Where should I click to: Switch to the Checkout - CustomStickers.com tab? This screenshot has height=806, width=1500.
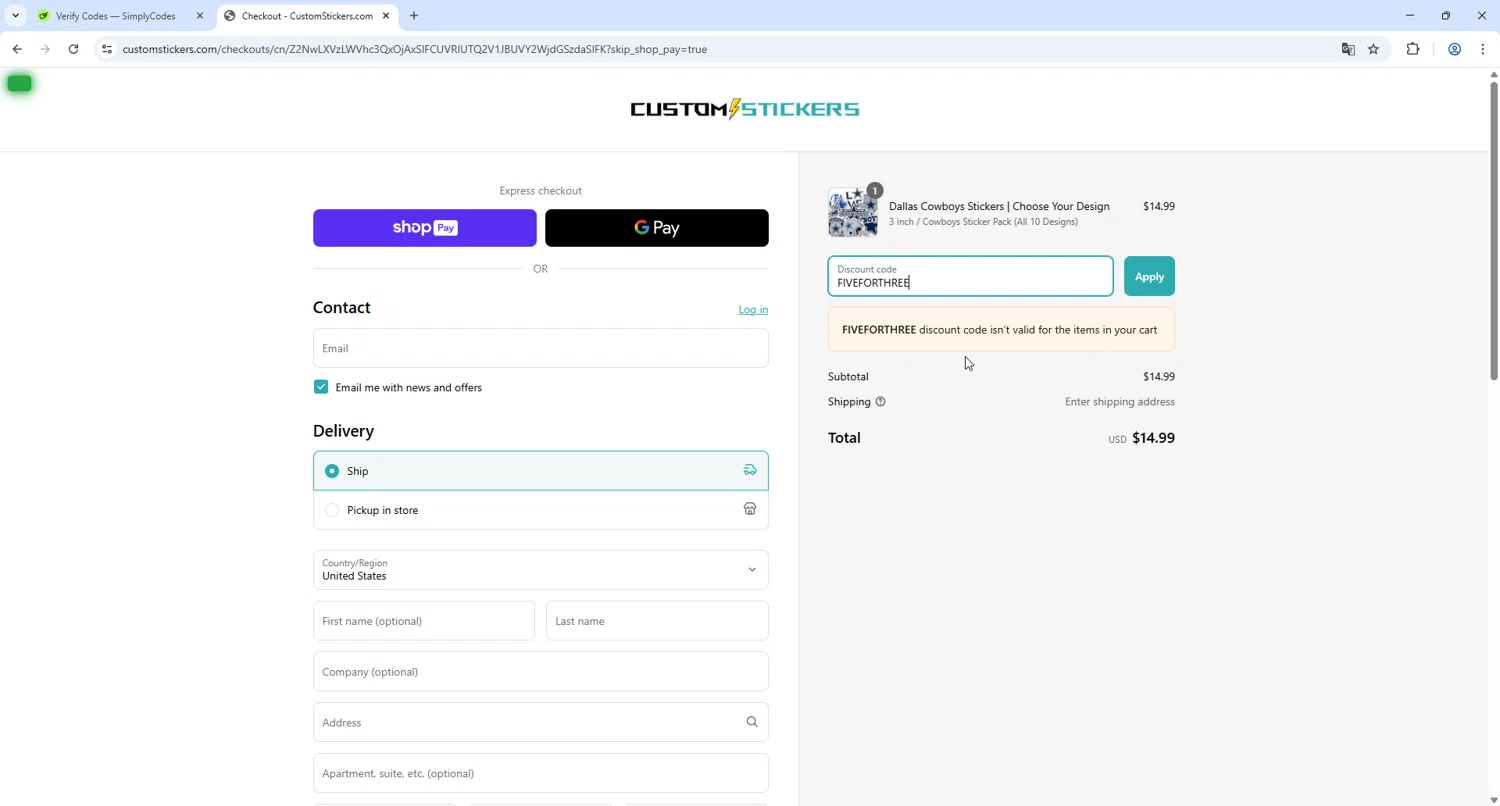tap(305, 16)
